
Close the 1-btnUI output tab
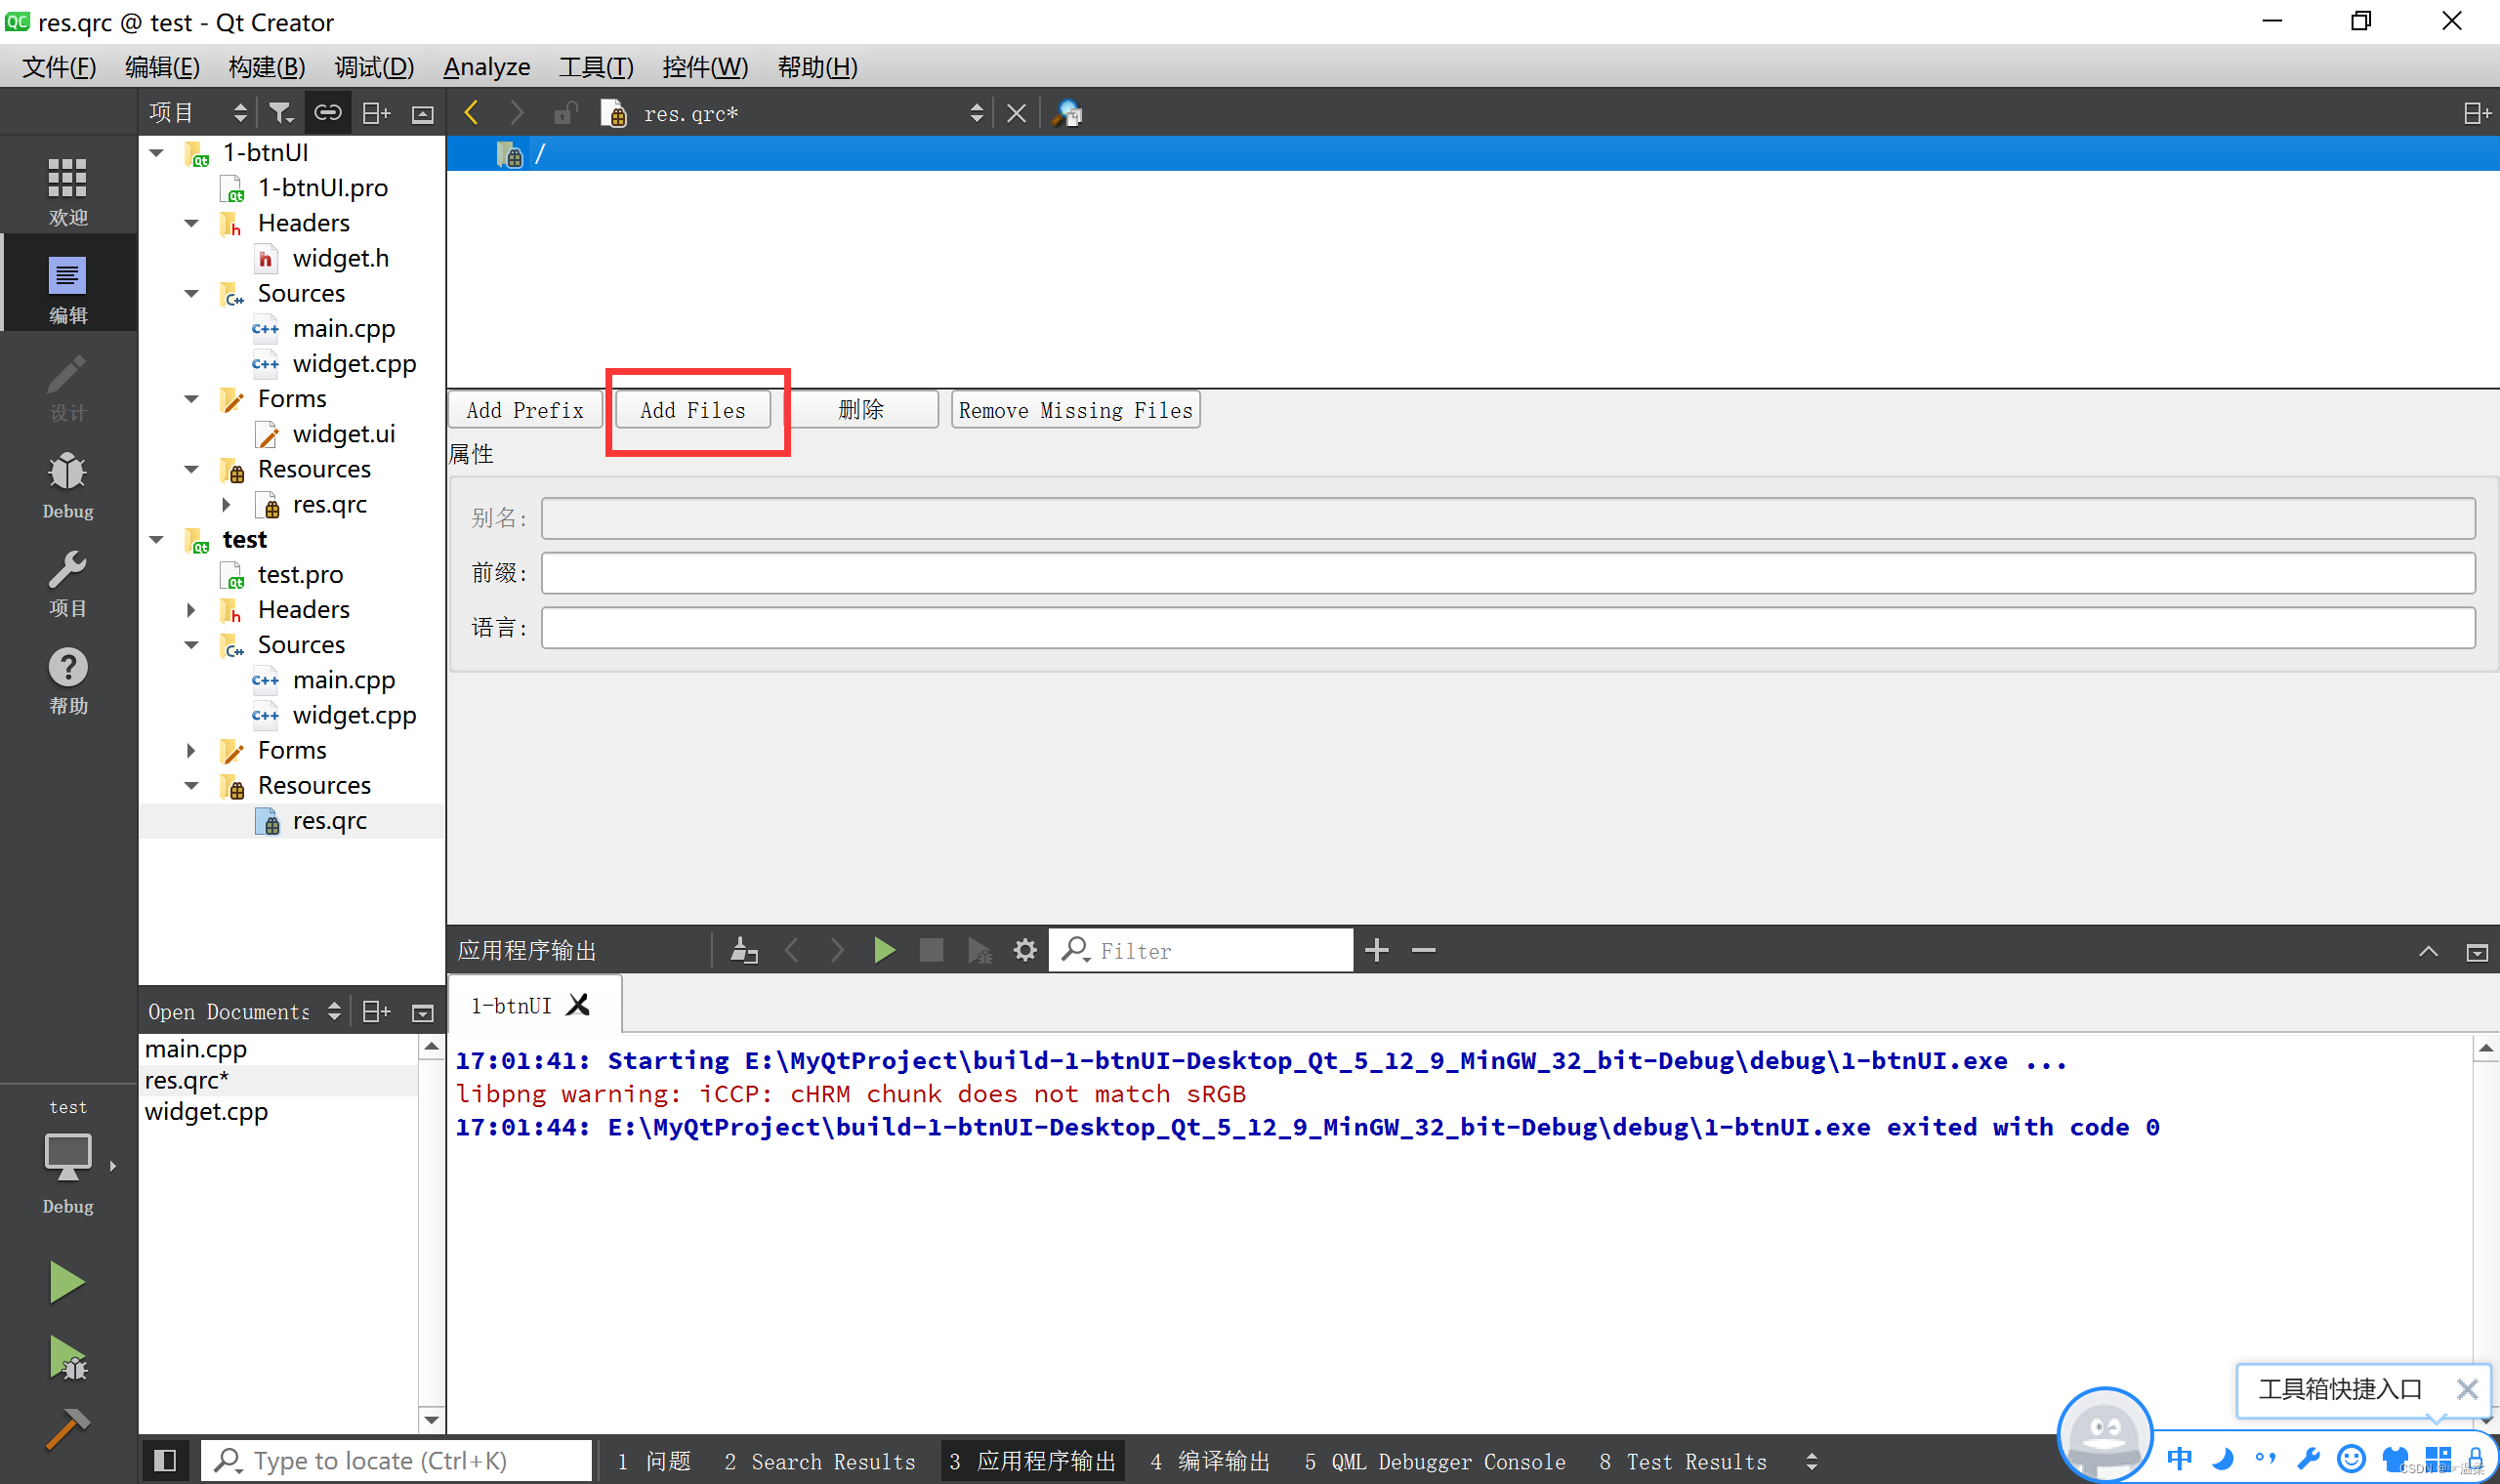click(x=578, y=1005)
